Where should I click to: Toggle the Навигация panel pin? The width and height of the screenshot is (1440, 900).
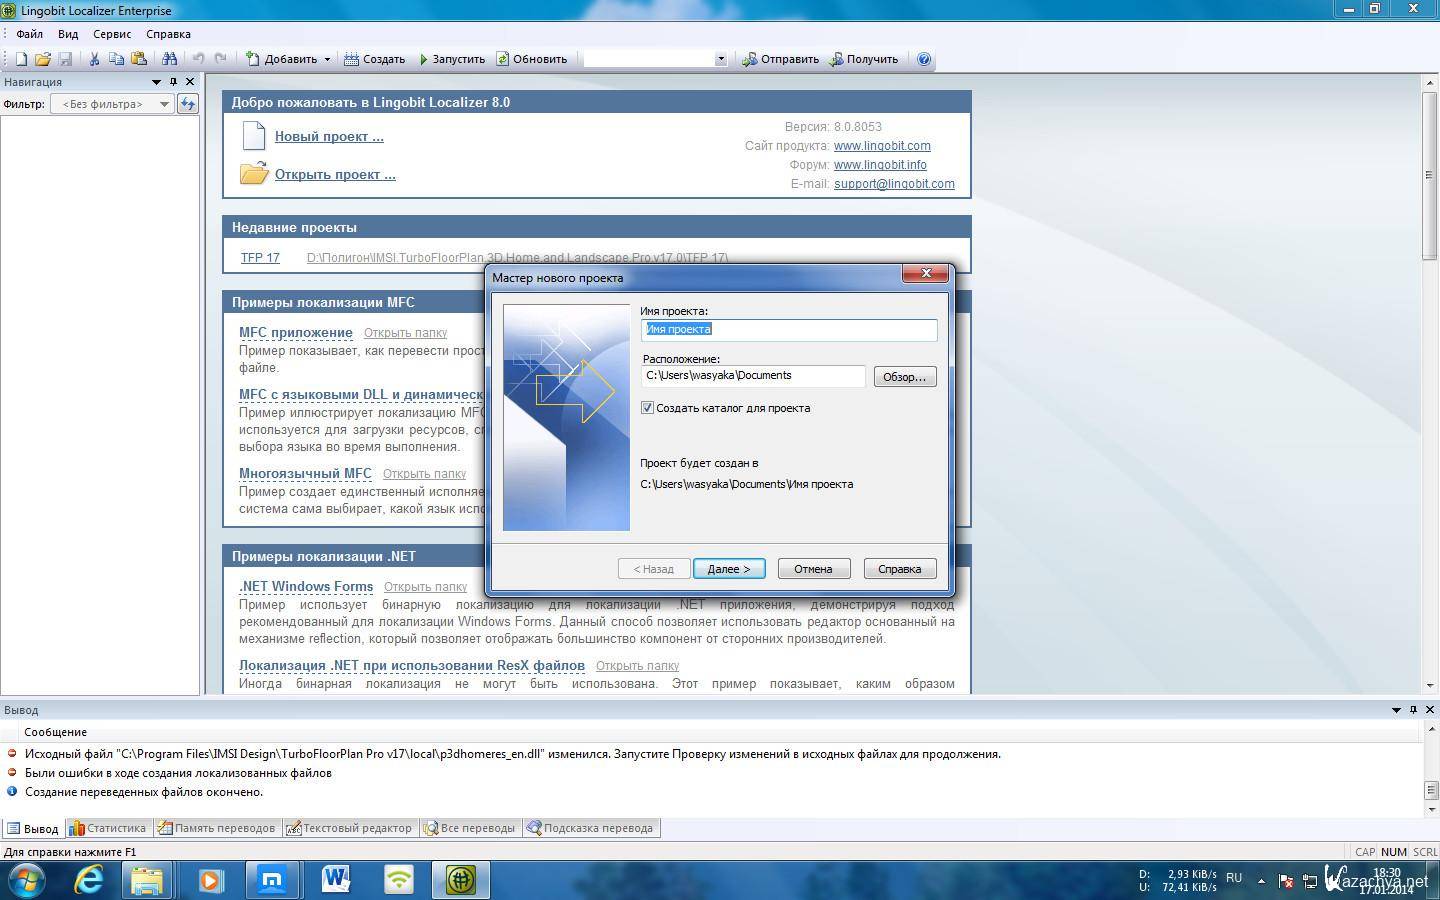pos(173,82)
